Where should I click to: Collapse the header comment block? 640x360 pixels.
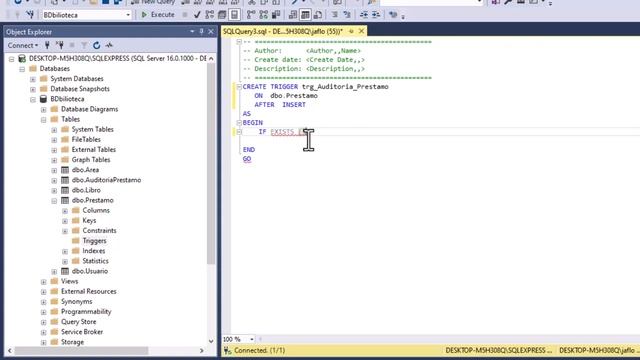coord(239,42)
